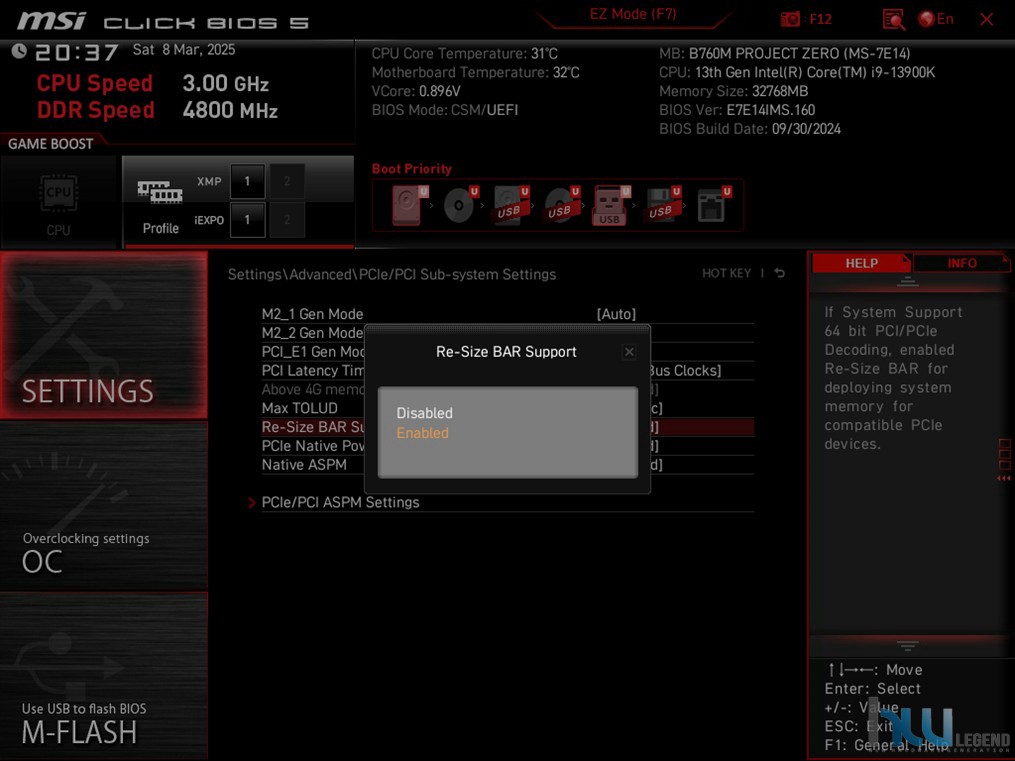This screenshot has width=1015, height=761.
Task: Click the HOT KEY button
Action: (x=726, y=274)
